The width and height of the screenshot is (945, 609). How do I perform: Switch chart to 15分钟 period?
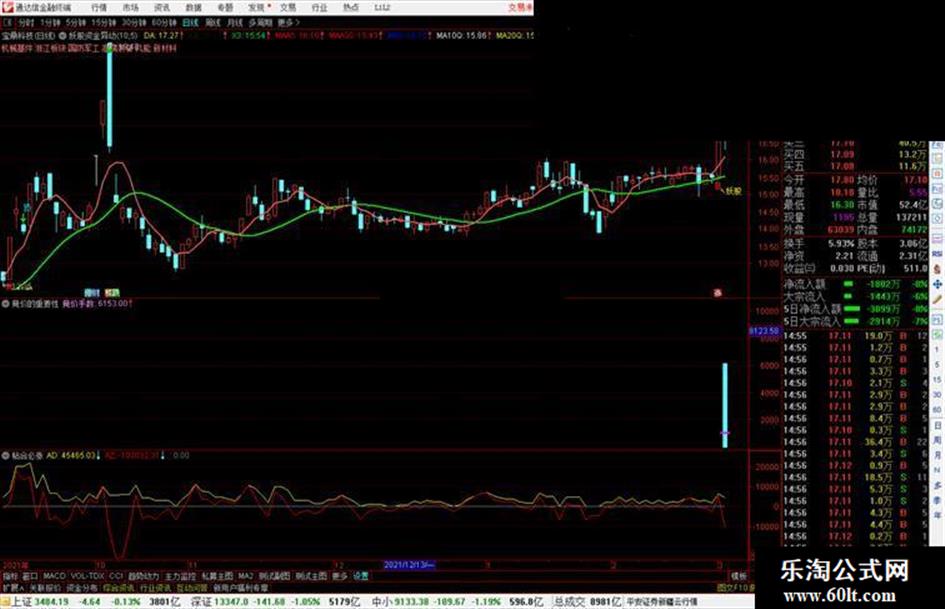pos(104,22)
